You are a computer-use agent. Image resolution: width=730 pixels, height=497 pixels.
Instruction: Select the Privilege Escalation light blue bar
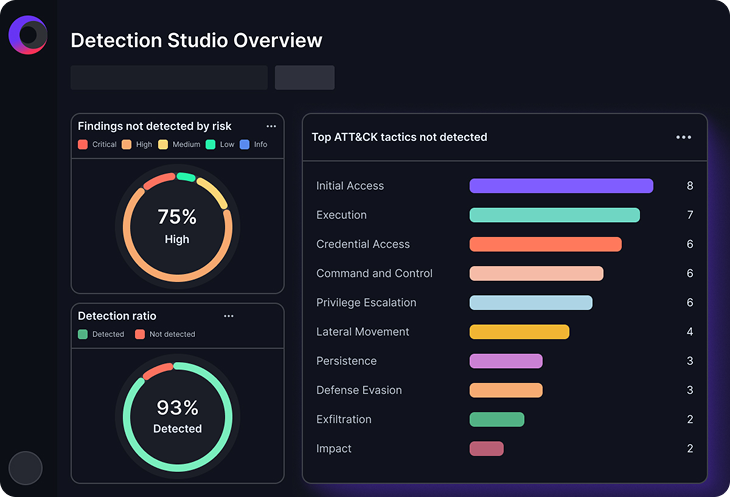tap(531, 302)
